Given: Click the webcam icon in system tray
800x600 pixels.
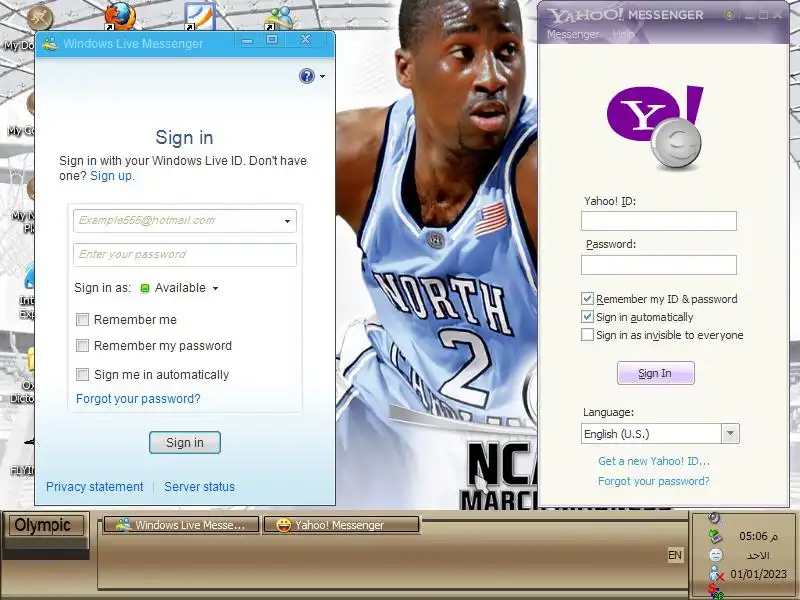Looking at the screenshot, I should coord(715,518).
